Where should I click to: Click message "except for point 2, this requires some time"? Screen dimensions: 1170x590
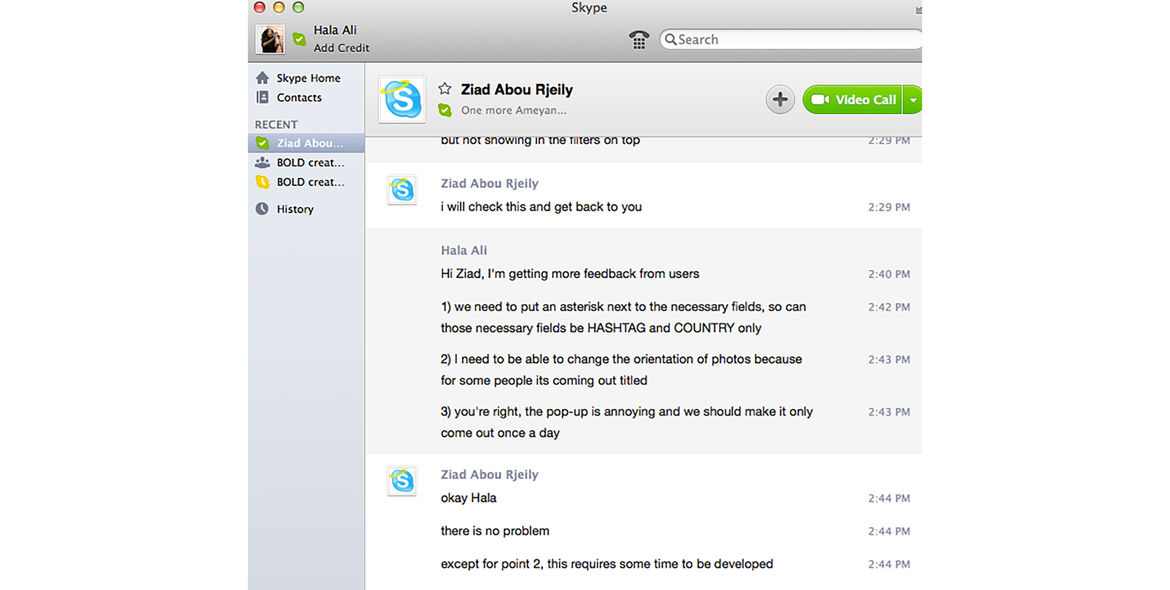[607, 564]
